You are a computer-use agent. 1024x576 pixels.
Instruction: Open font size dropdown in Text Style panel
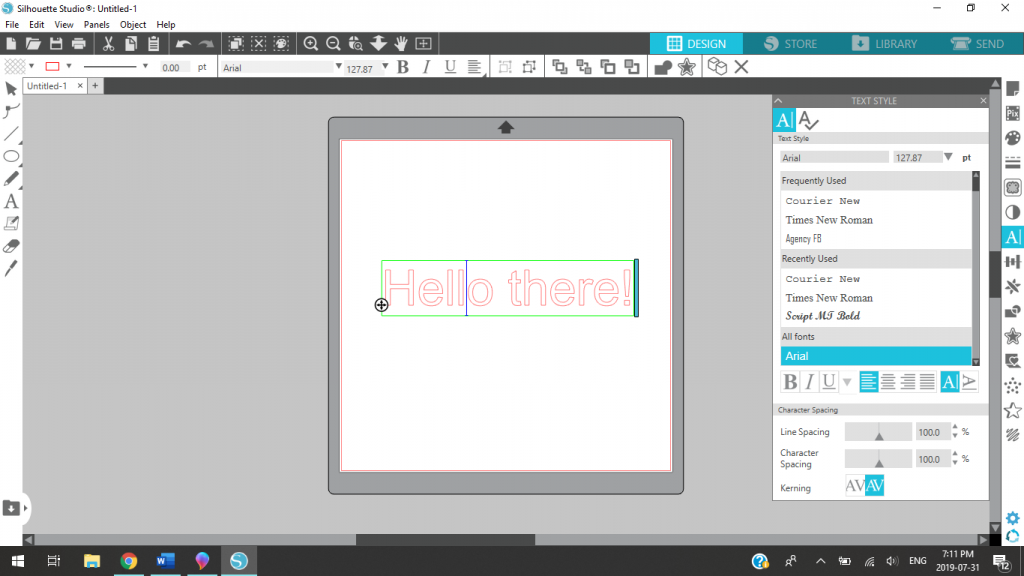(948, 157)
